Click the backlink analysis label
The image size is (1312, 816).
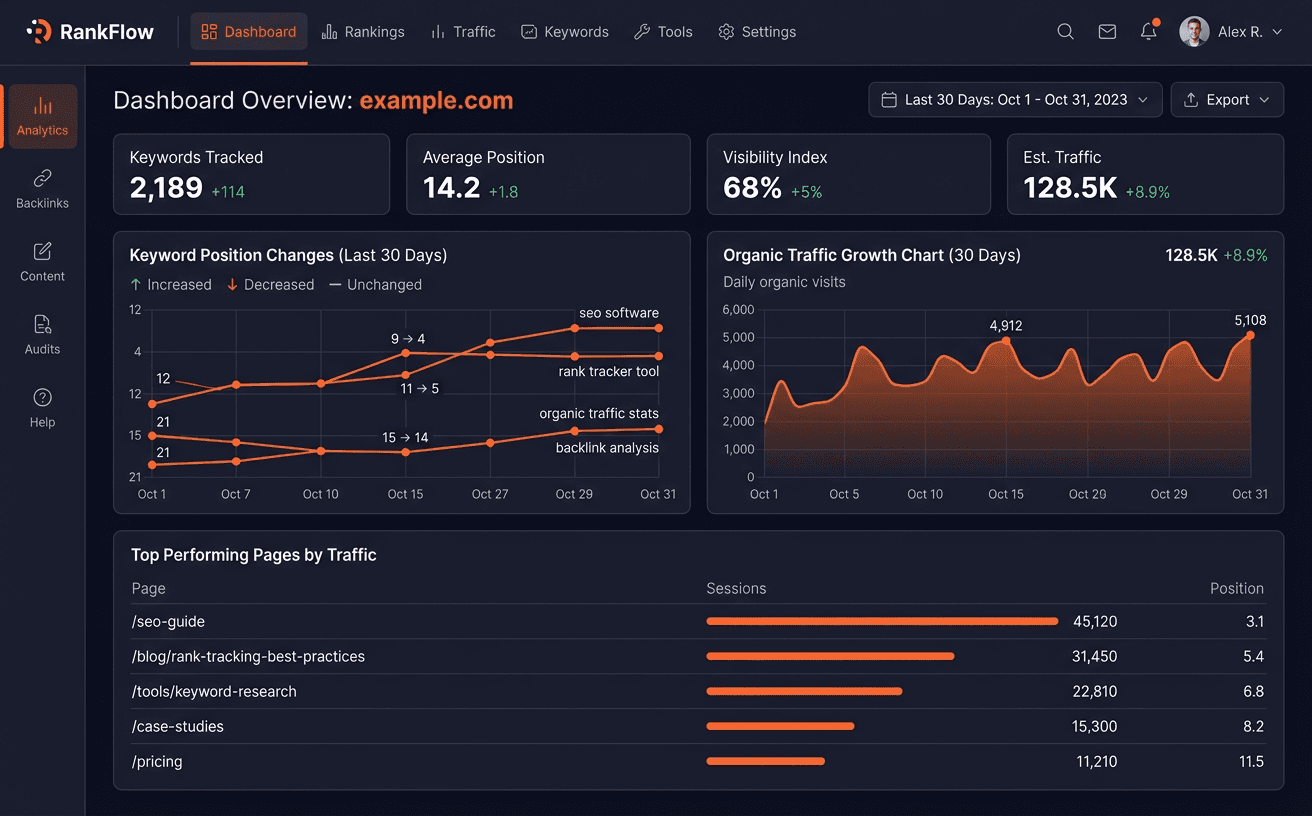[607, 448]
